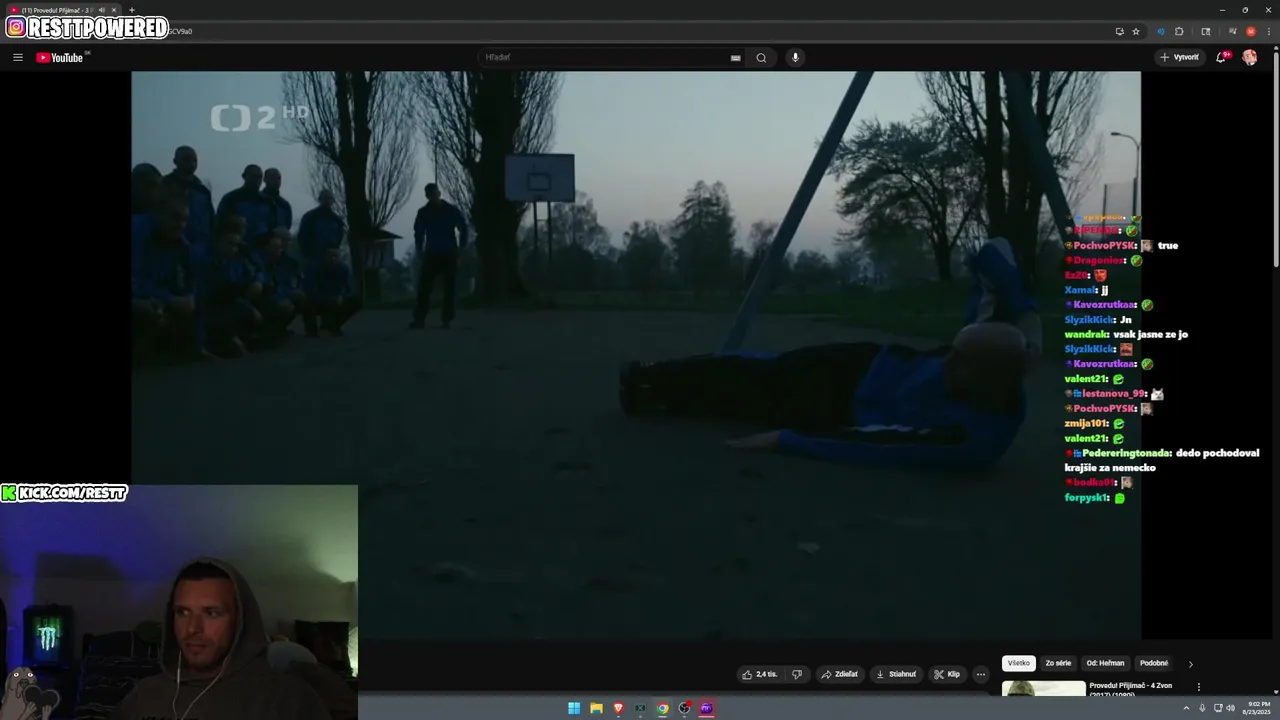Click the Chrome profile avatar

[1250, 31]
